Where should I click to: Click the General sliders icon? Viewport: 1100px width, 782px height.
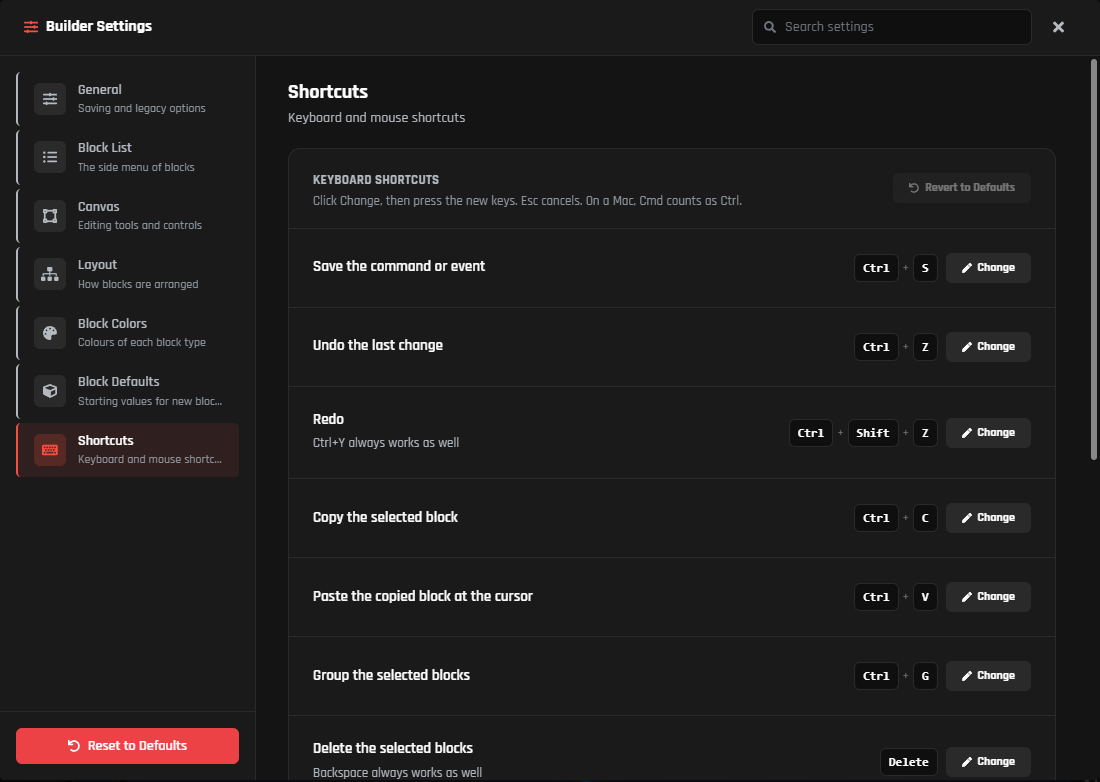click(50, 99)
